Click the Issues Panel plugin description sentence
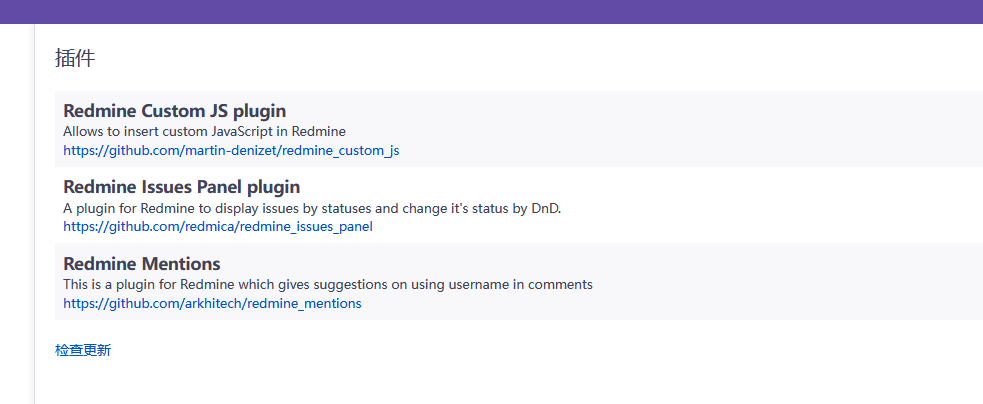The width and height of the screenshot is (983, 404). click(x=312, y=208)
